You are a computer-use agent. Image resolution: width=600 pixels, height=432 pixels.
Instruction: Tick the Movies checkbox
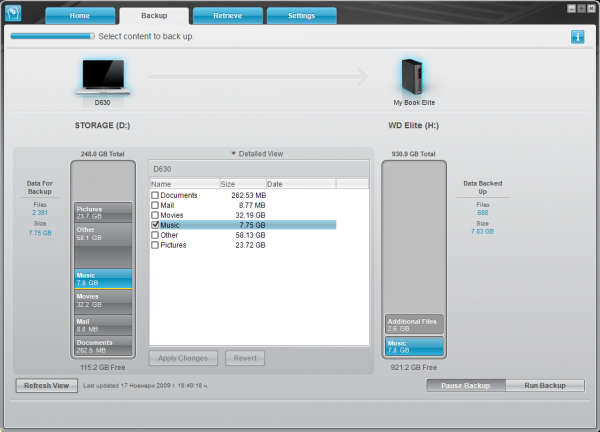pyautogui.click(x=155, y=215)
